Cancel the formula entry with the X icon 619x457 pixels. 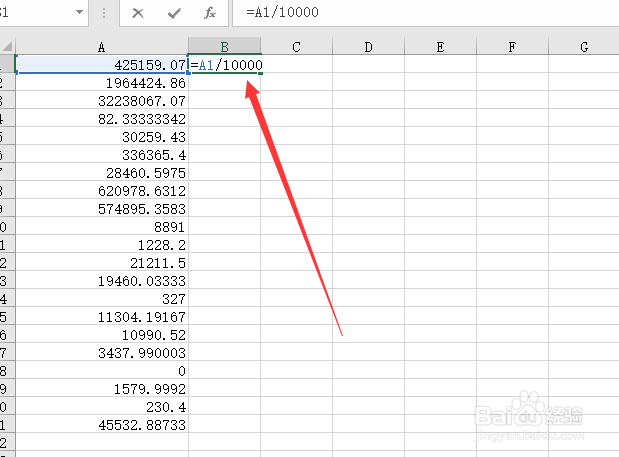138,13
